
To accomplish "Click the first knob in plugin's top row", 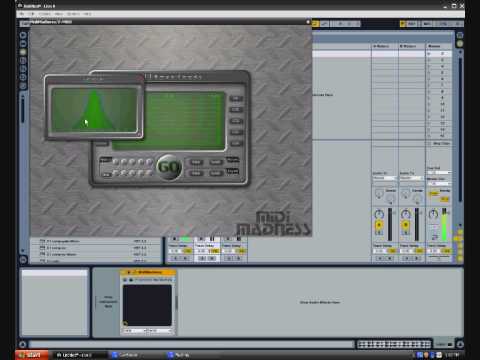I will (116, 162).
